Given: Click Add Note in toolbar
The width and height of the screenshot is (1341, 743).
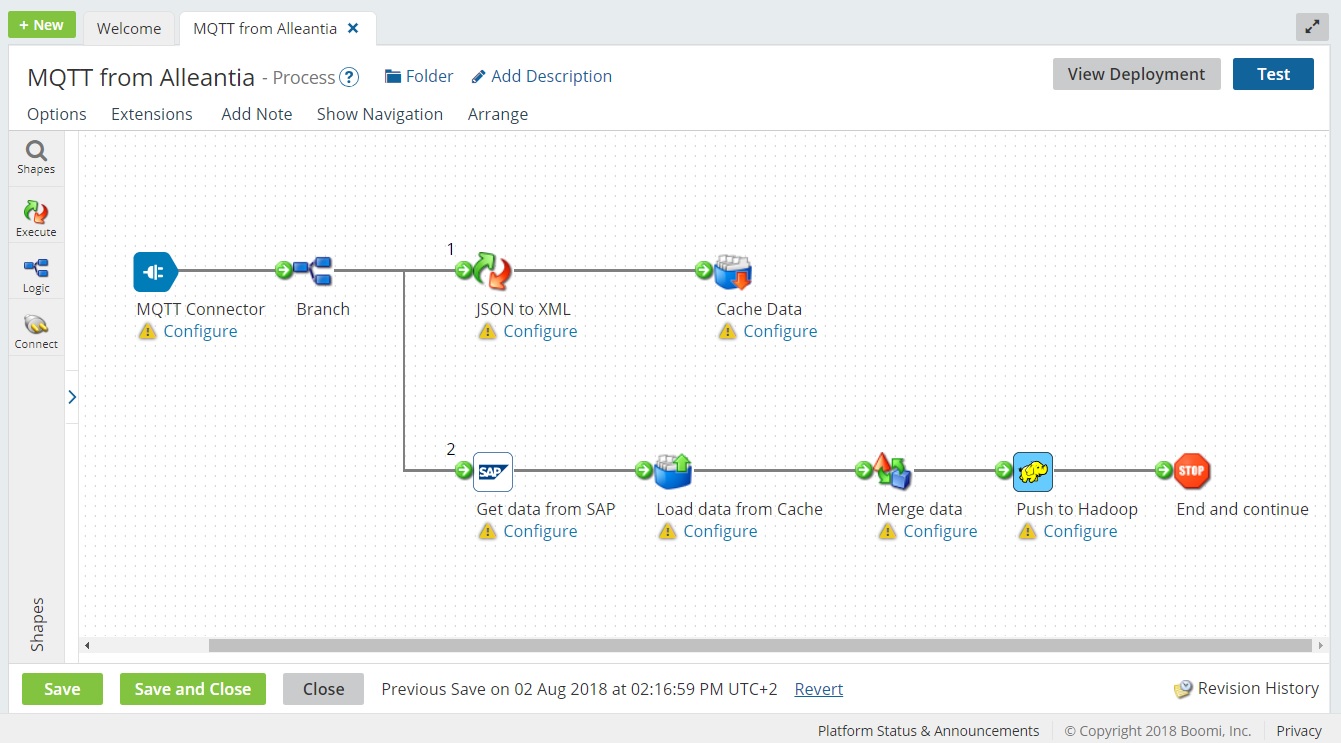Looking at the screenshot, I should (257, 114).
